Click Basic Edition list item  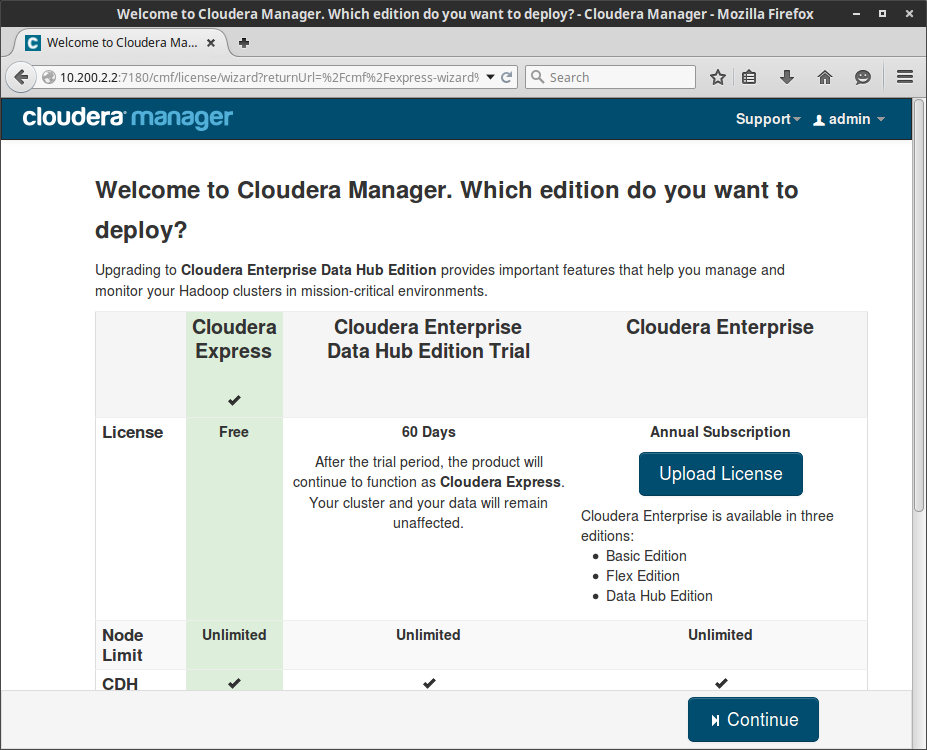point(646,556)
